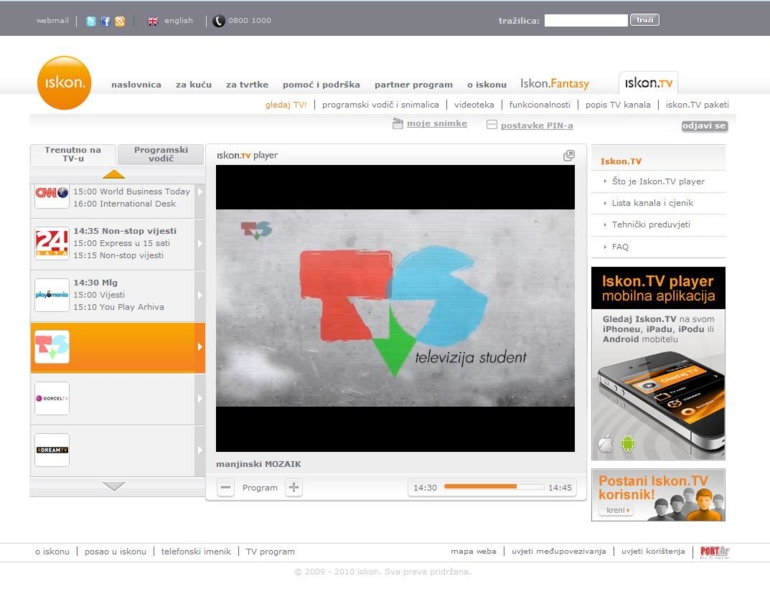Expand the 24 sata row arrow
The image size is (770, 591).
point(200,243)
